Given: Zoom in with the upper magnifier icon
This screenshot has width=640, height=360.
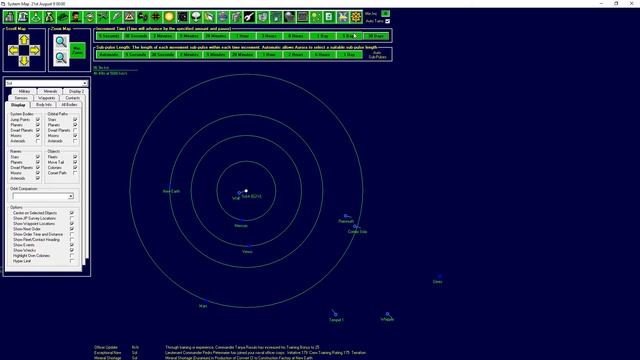Looking at the screenshot, I should click(x=61, y=42).
